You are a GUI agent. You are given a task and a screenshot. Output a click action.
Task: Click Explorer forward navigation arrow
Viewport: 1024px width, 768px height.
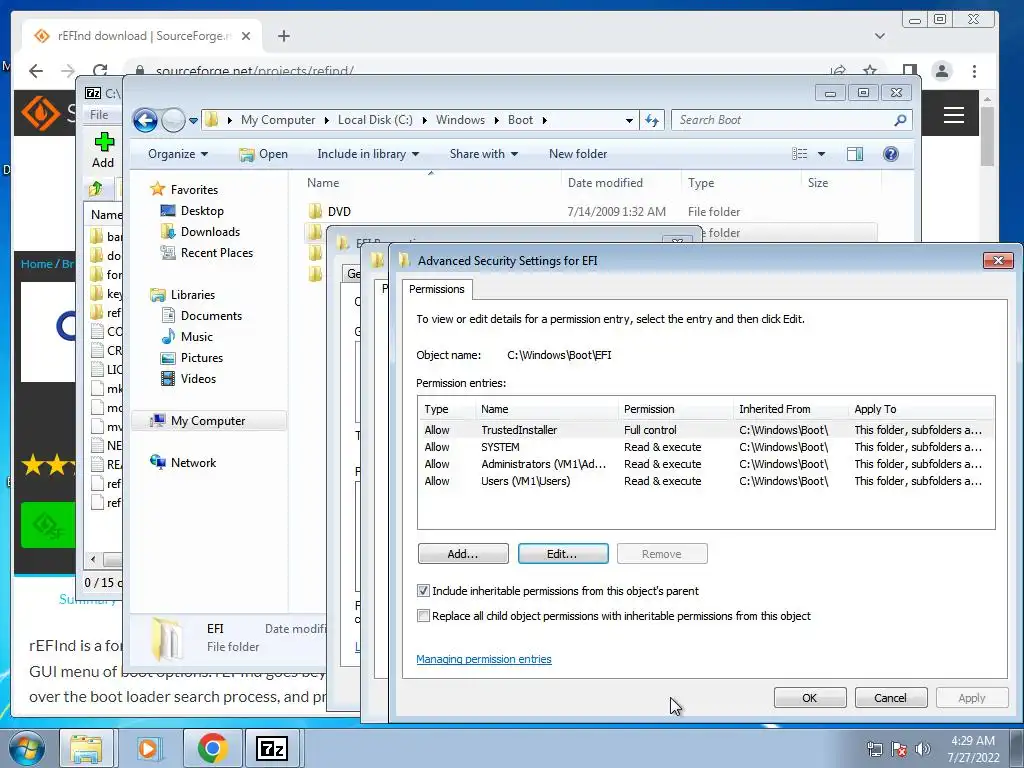(173, 120)
